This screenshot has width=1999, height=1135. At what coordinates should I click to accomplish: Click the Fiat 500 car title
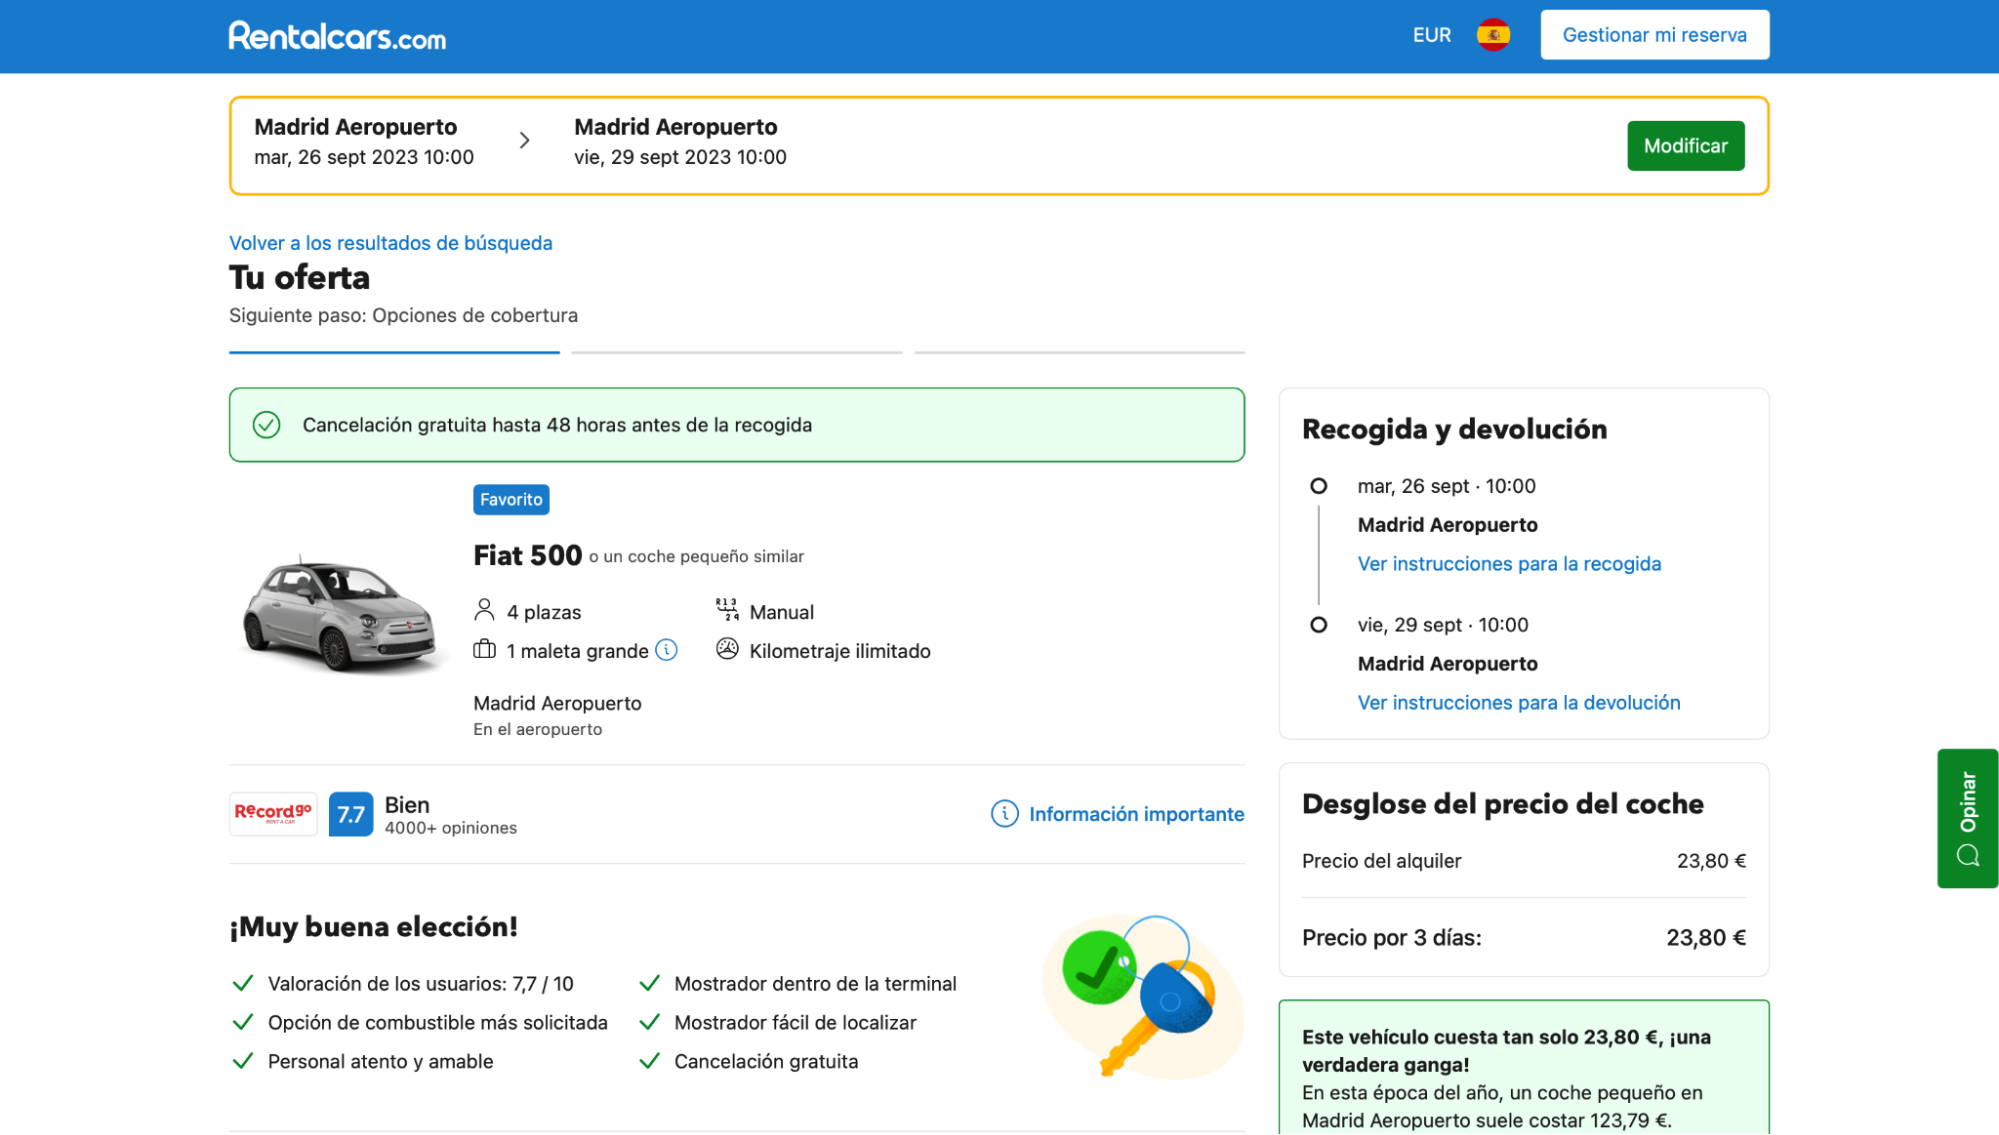[x=527, y=555]
